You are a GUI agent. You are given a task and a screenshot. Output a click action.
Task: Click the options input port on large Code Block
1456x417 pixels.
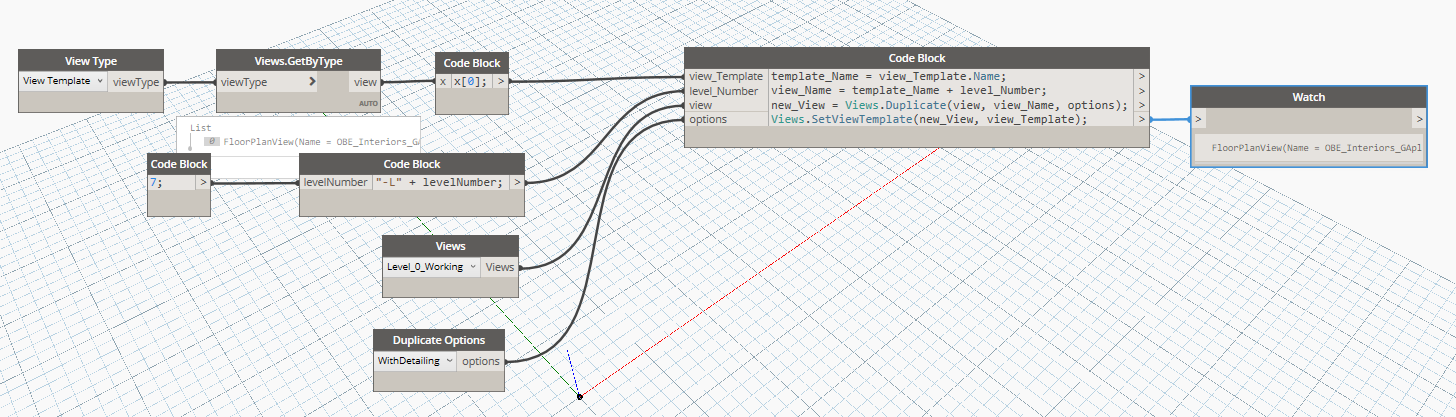(x=727, y=119)
